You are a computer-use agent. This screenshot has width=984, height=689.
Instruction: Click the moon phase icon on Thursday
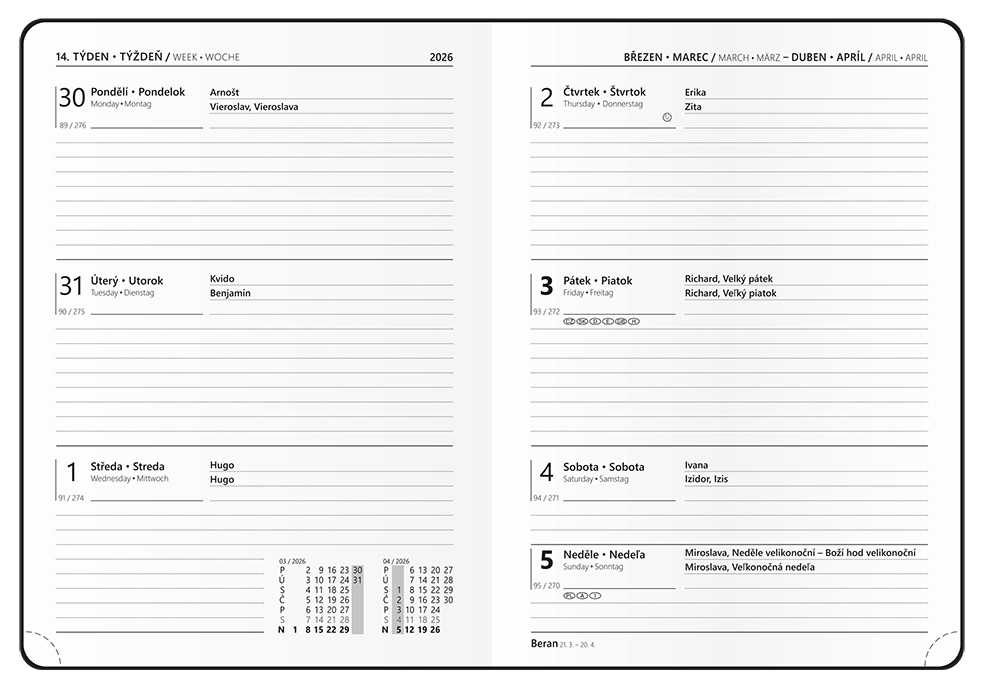[667, 118]
